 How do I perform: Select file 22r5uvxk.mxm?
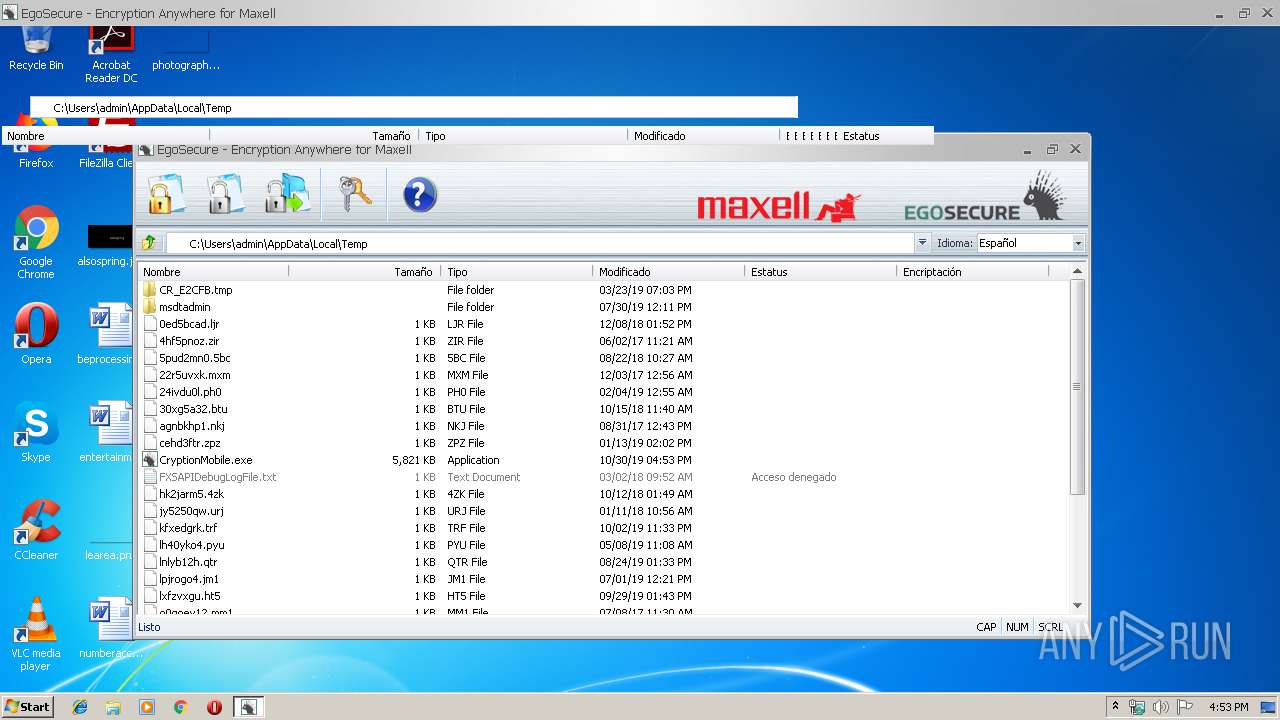pos(195,375)
